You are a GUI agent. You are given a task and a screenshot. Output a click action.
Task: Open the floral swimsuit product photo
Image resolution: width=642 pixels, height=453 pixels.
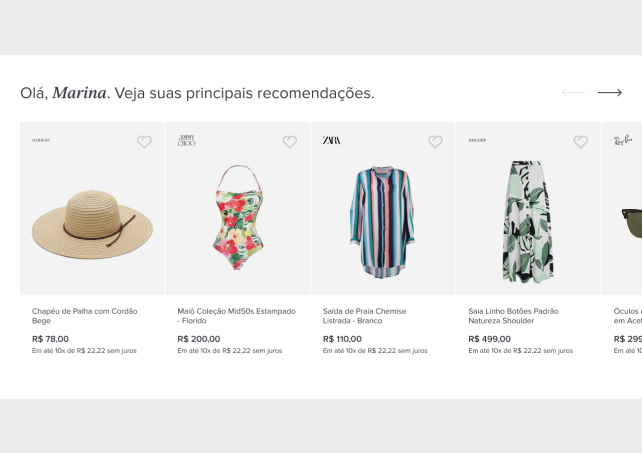pyautogui.click(x=238, y=217)
